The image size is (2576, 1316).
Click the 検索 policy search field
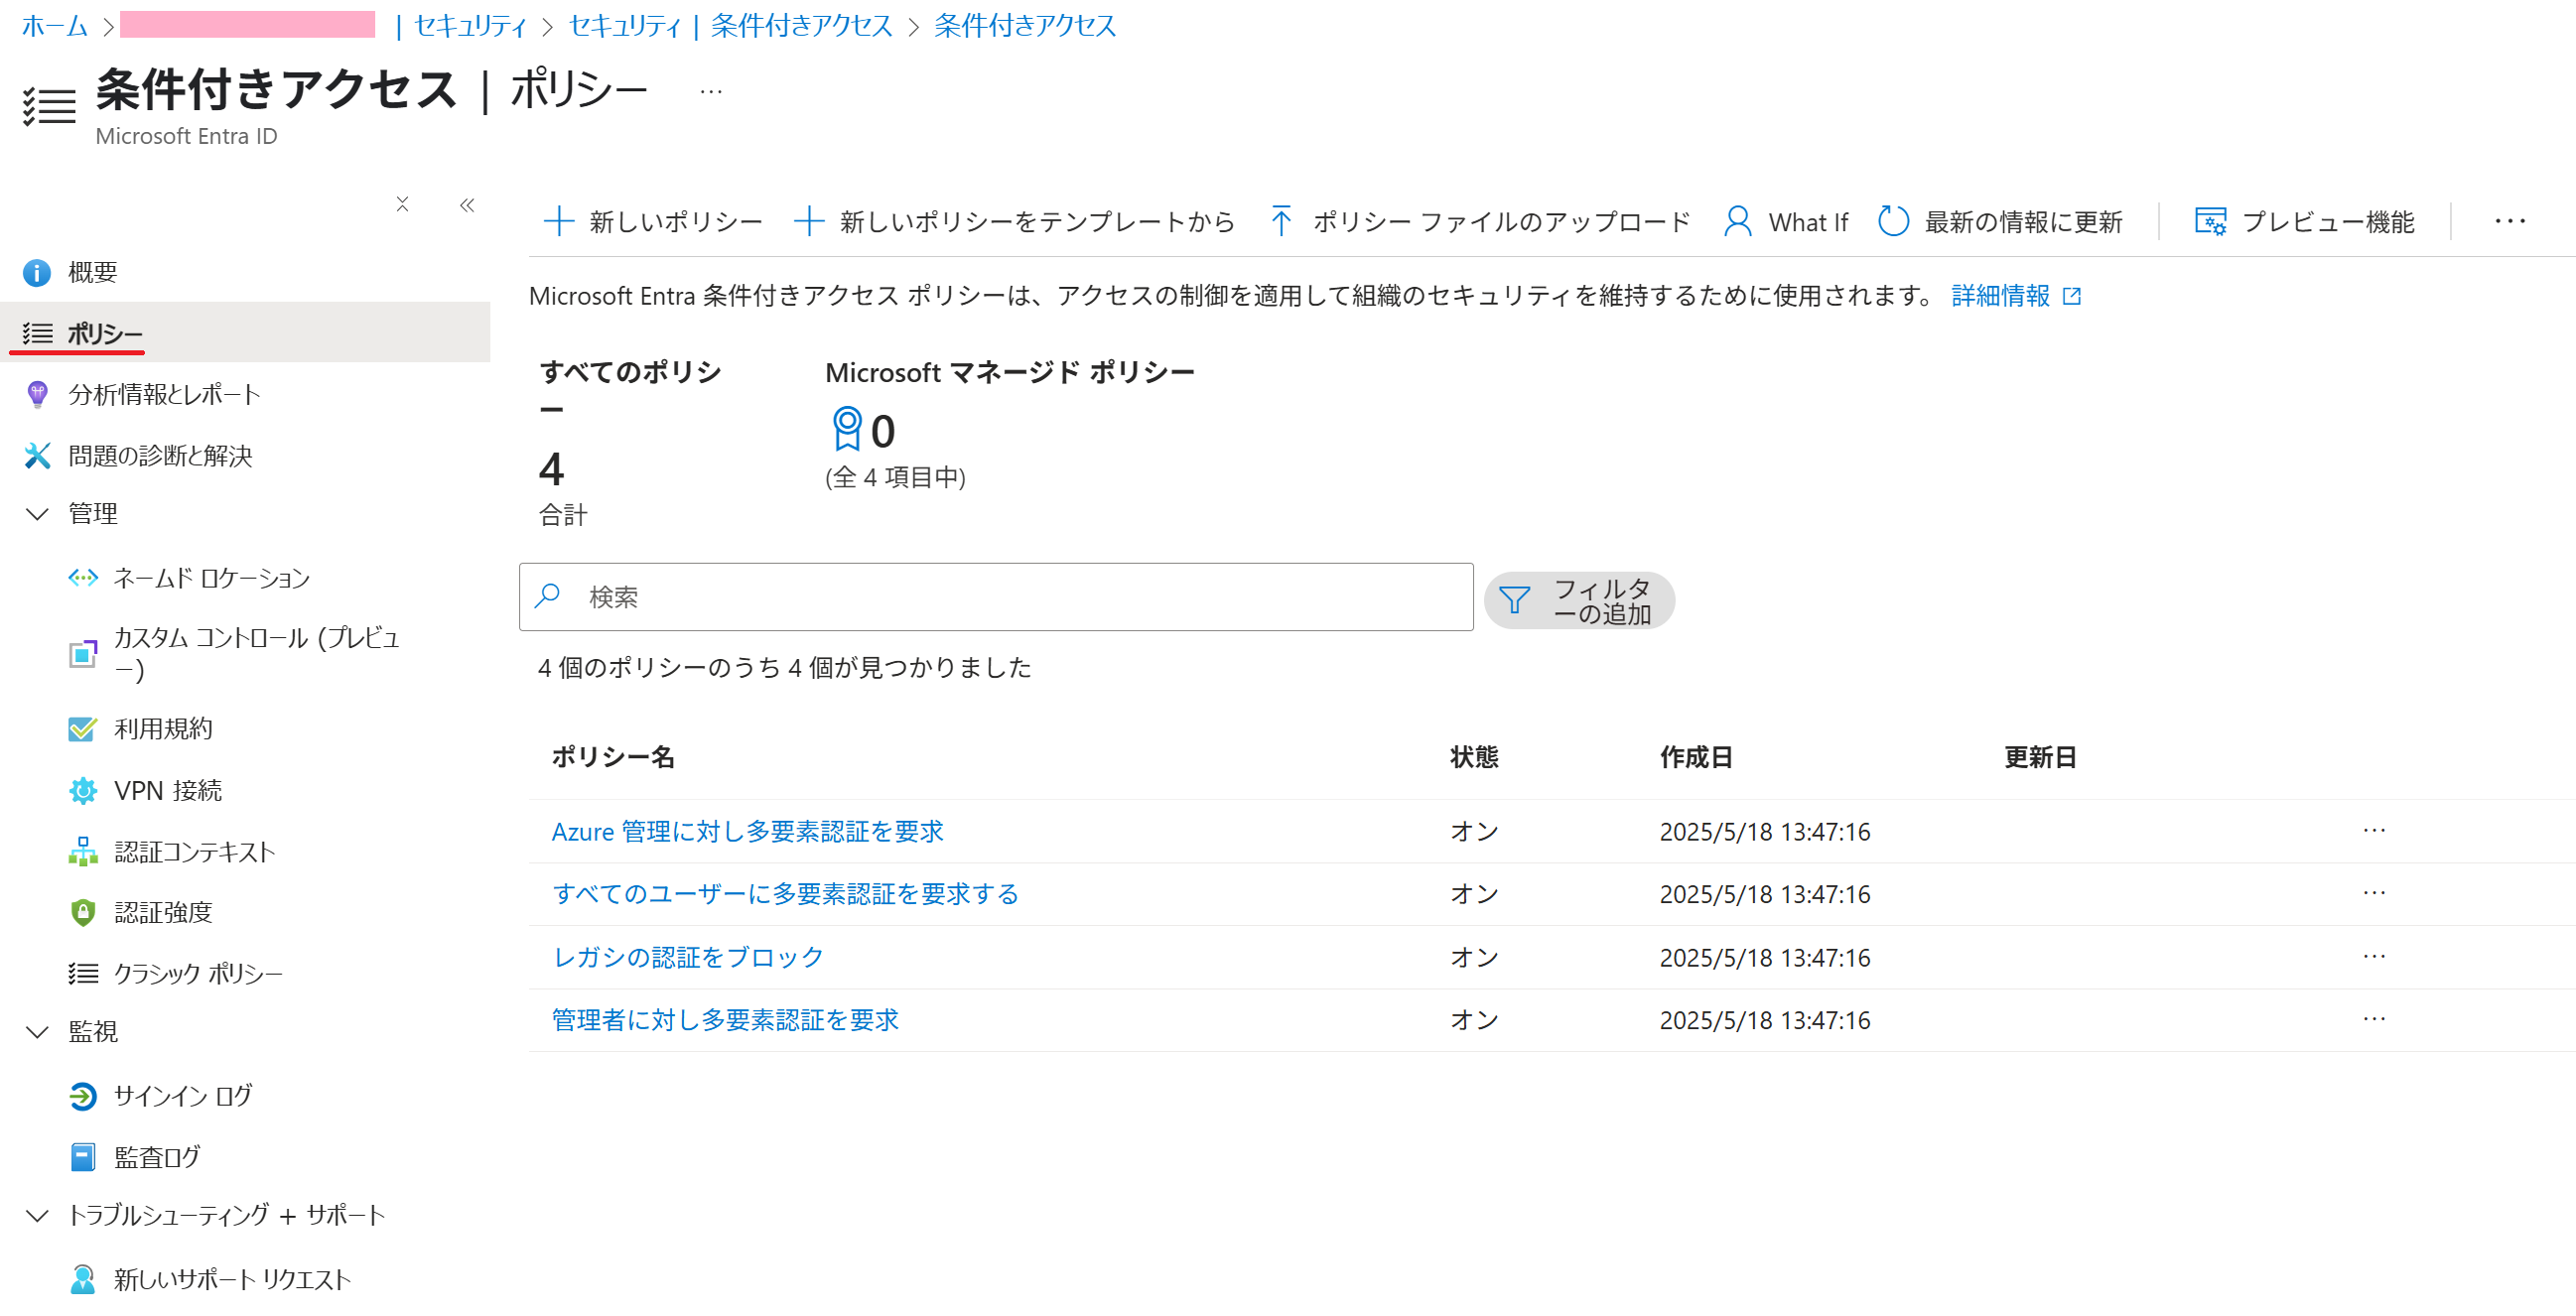995,597
